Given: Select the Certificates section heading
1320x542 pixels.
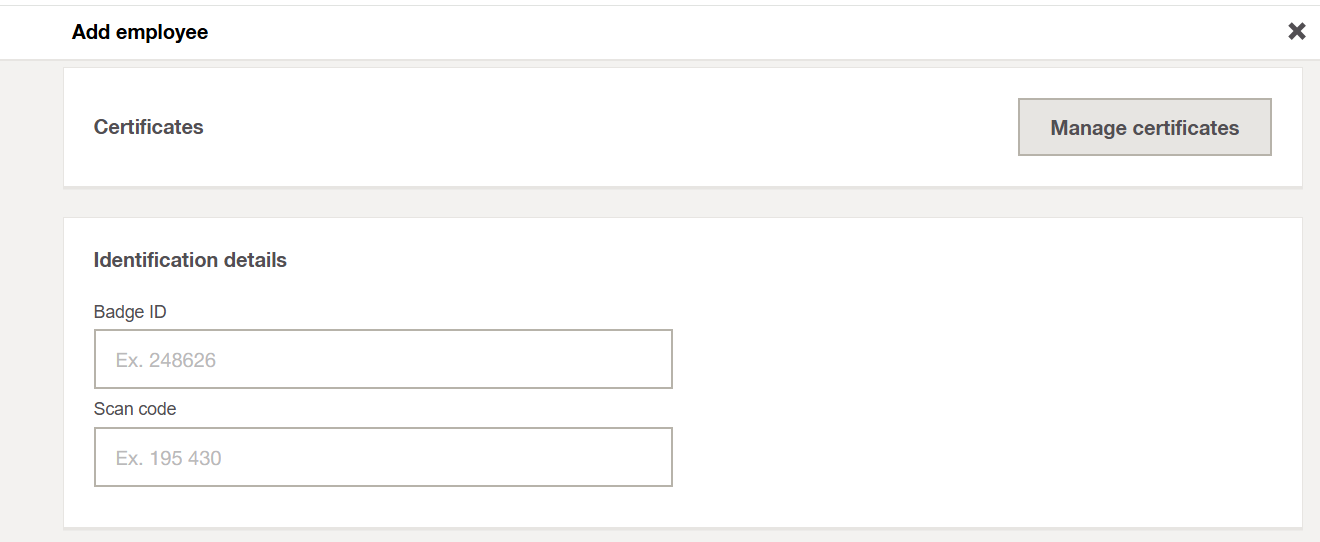Looking at the screenshot, I should 148,127.
